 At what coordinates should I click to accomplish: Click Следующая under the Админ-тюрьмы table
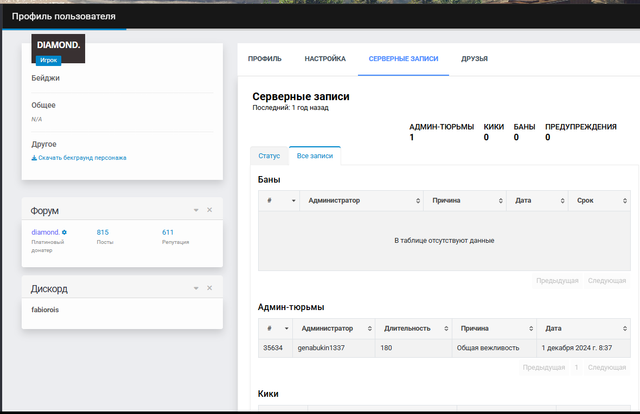coord(607,367)
